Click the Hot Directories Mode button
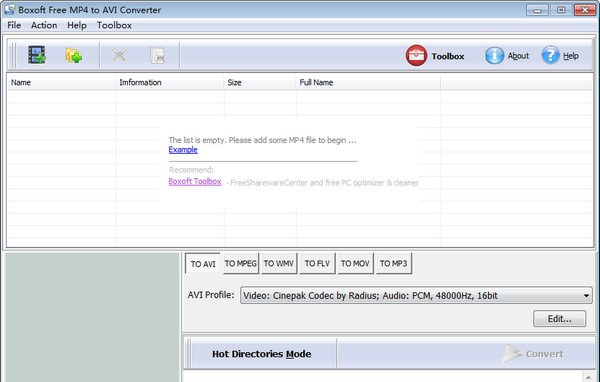 point(261,354)
